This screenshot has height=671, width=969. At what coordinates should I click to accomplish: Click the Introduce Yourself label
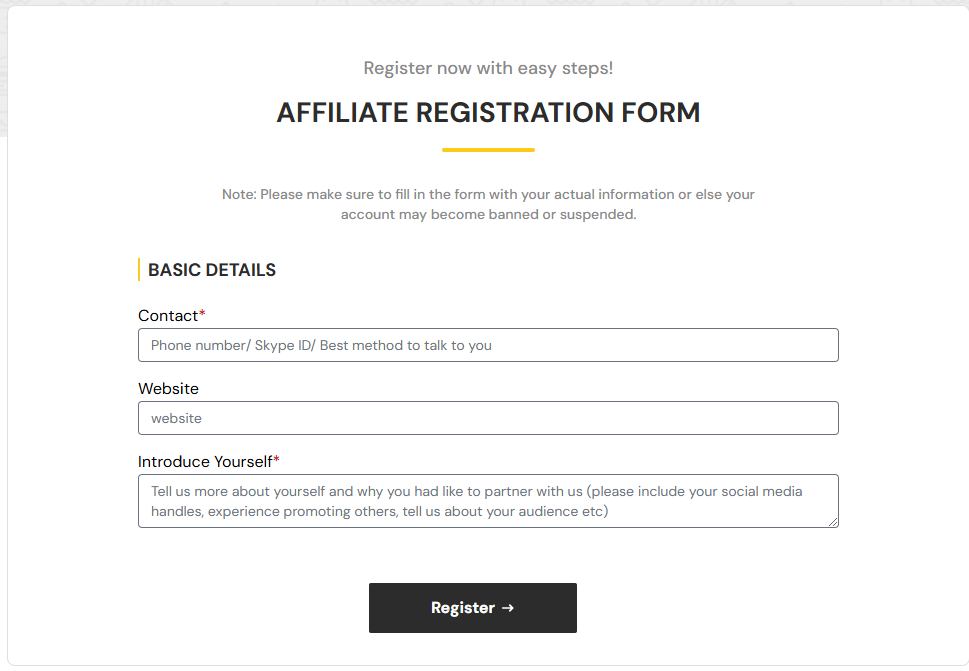(x=205, y=462)
